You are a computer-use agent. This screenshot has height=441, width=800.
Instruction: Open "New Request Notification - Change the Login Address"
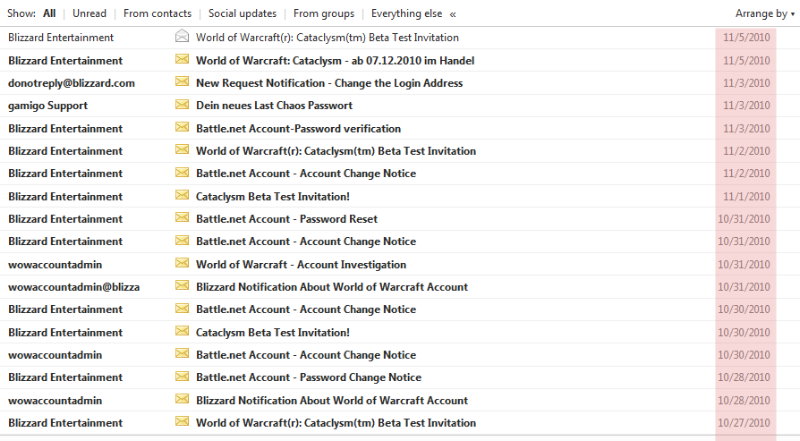(329, 83)
